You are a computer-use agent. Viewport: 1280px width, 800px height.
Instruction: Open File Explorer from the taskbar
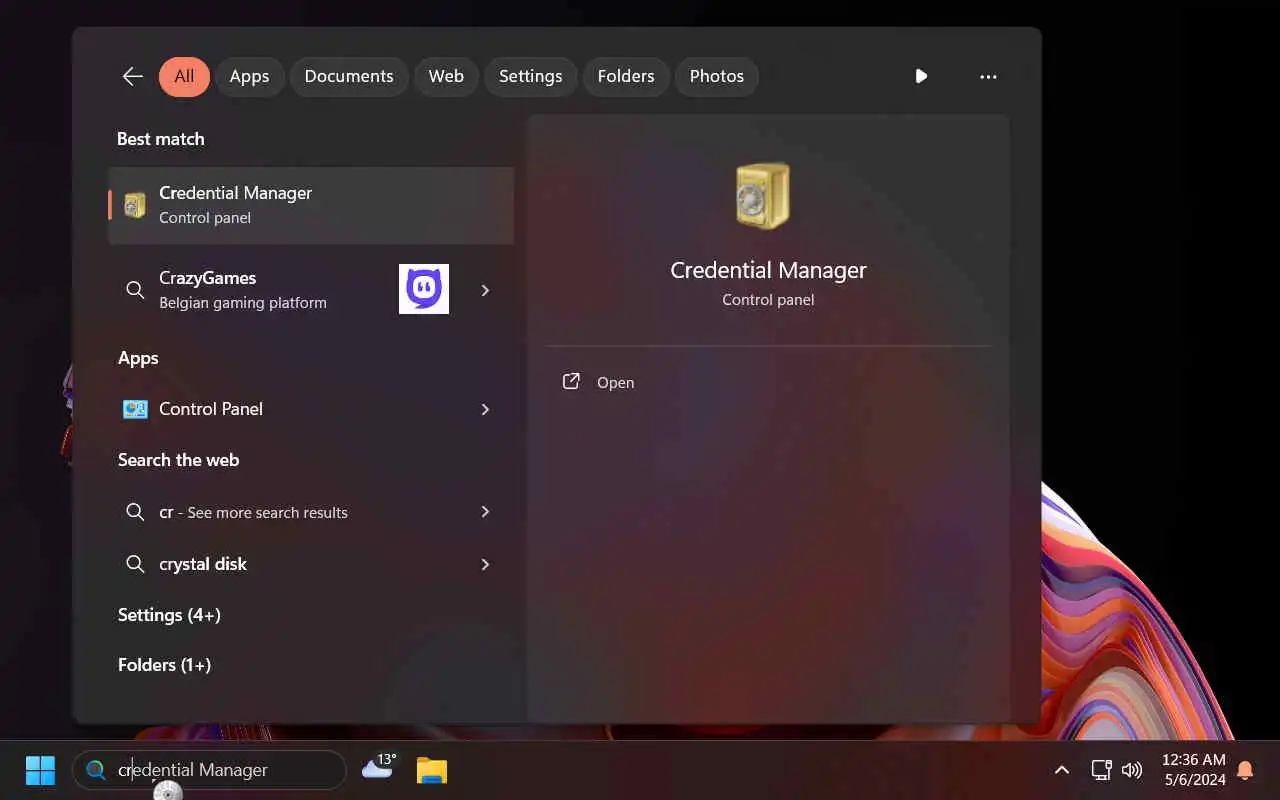432,770
